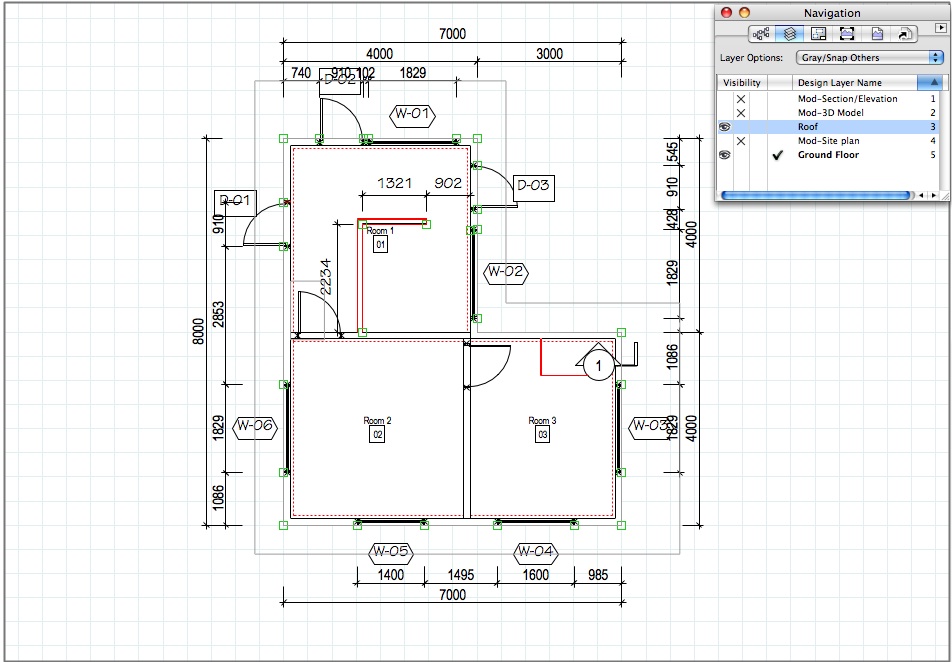Switch to the Design Layers tab icon
This screenshot has height=662, width=952.
790,34
